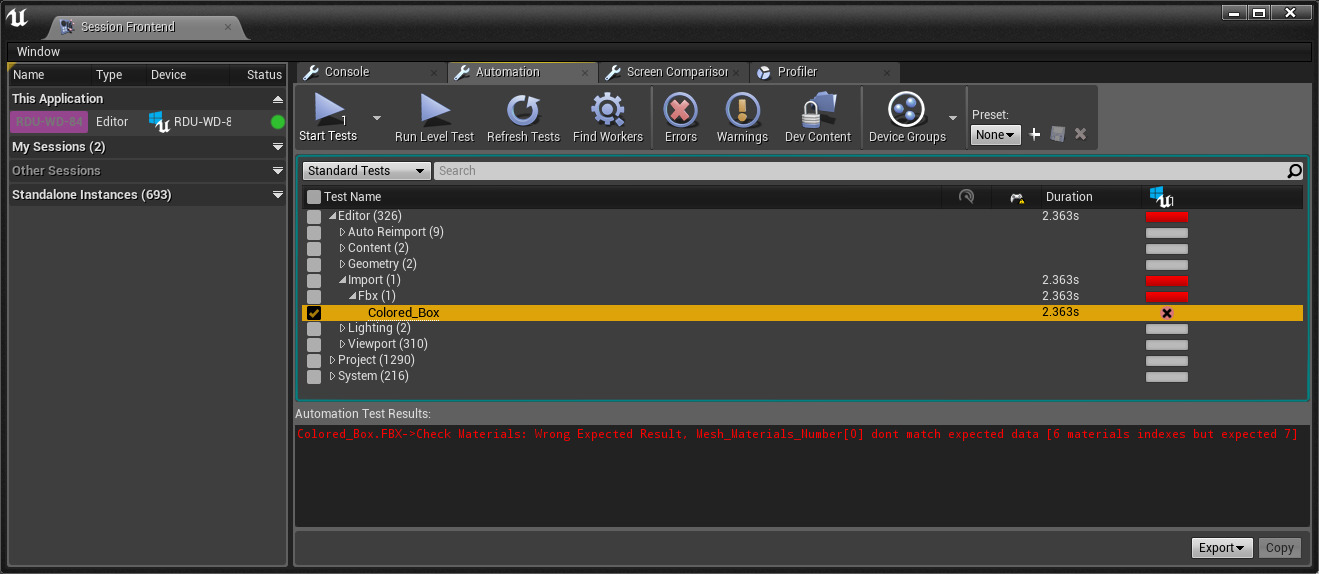Click the Find Workers gear icon

click(x=607, y=109)
